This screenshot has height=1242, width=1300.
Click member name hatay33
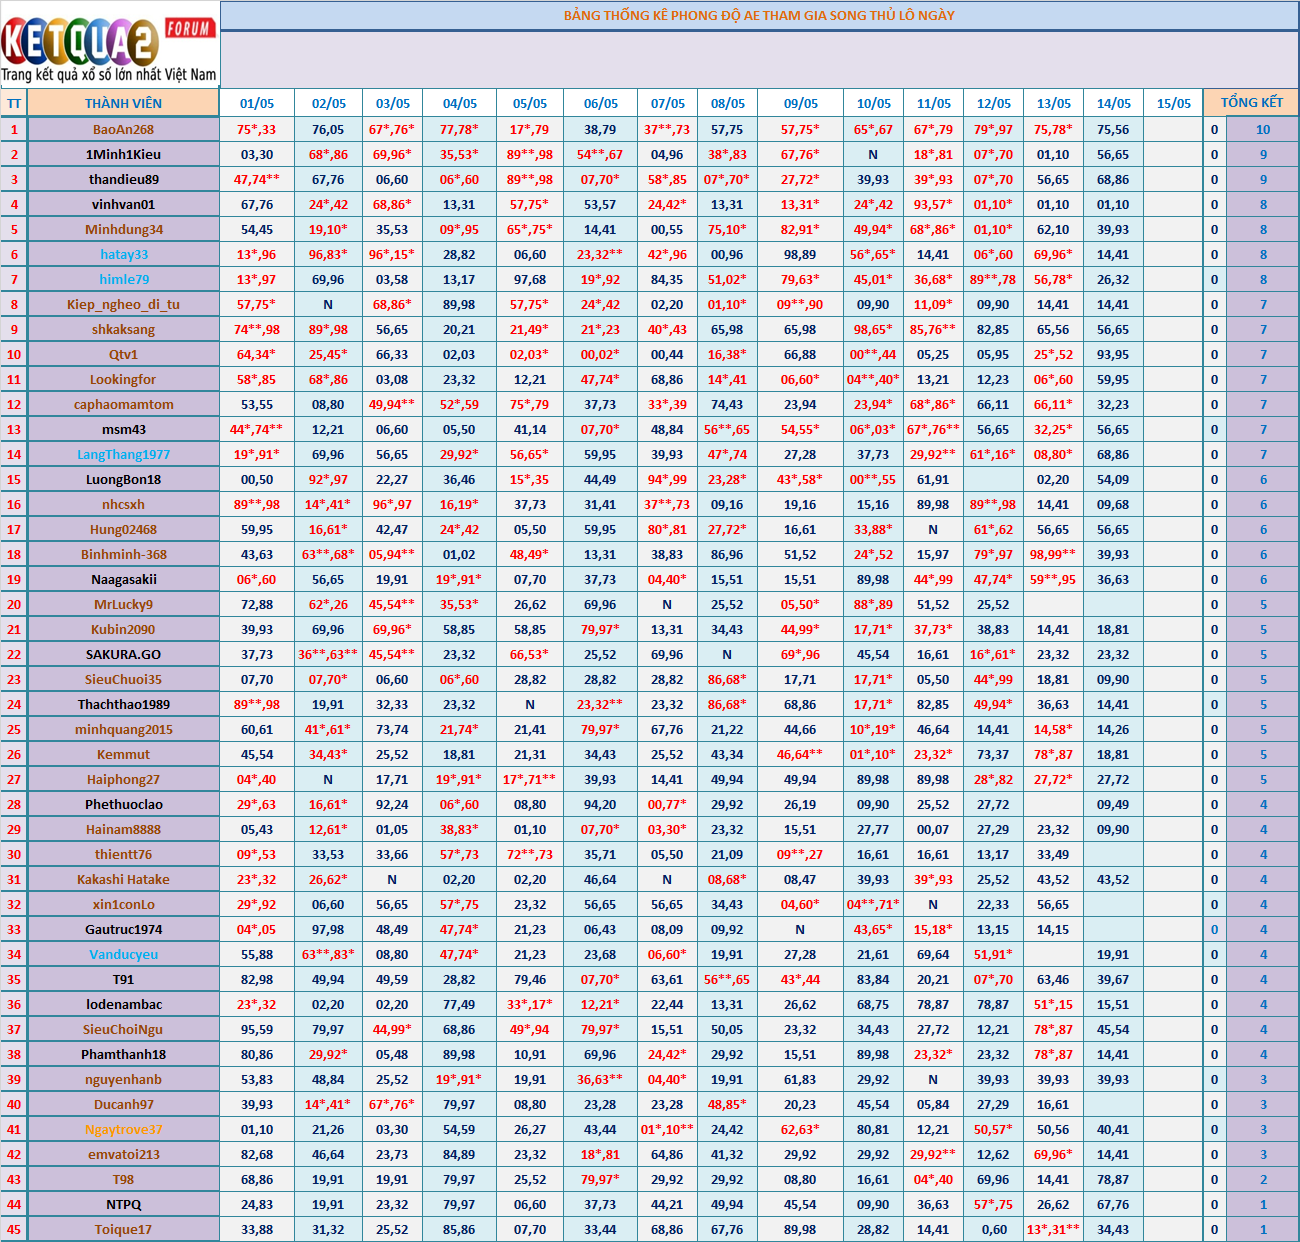pos(123,254)
